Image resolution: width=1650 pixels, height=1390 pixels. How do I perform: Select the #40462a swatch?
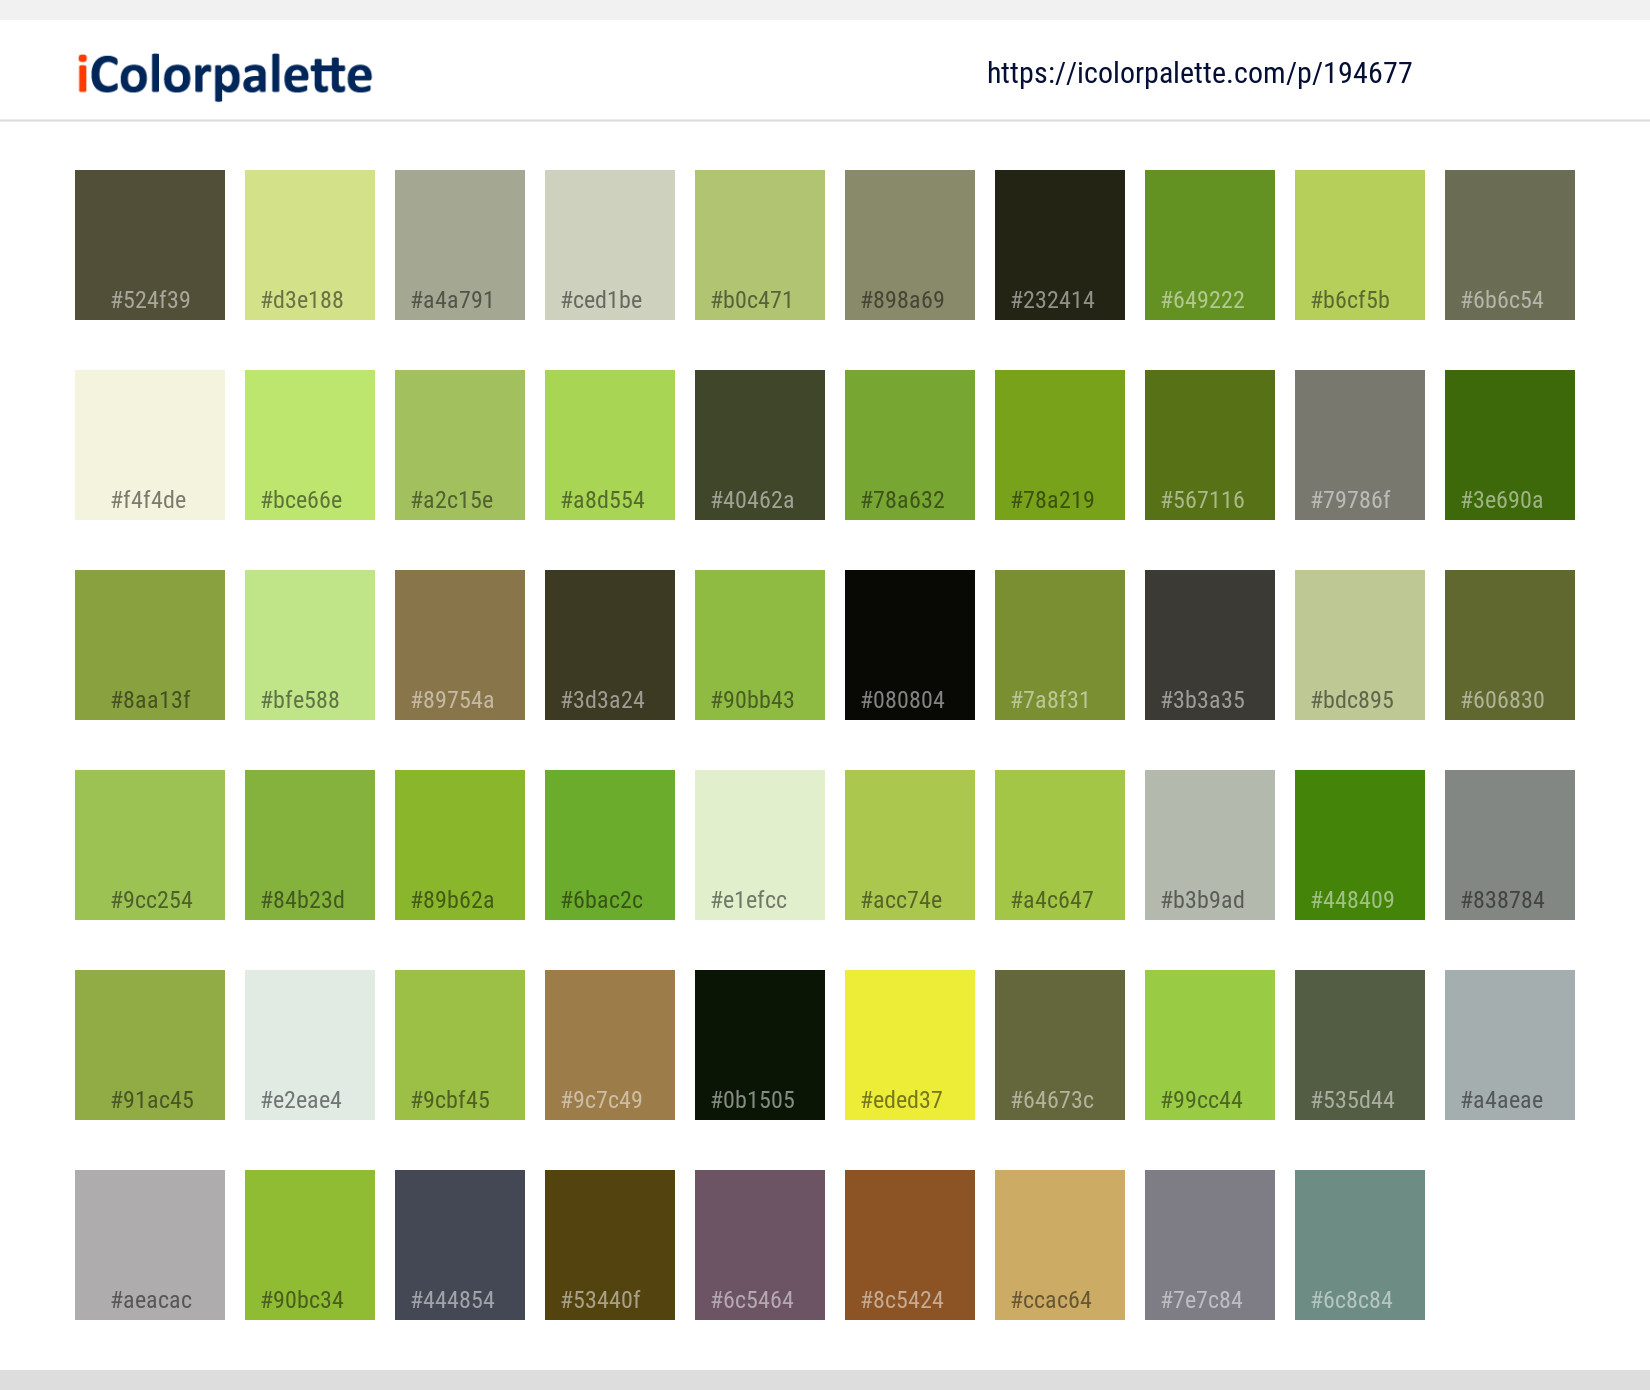(x=760, y=445)
